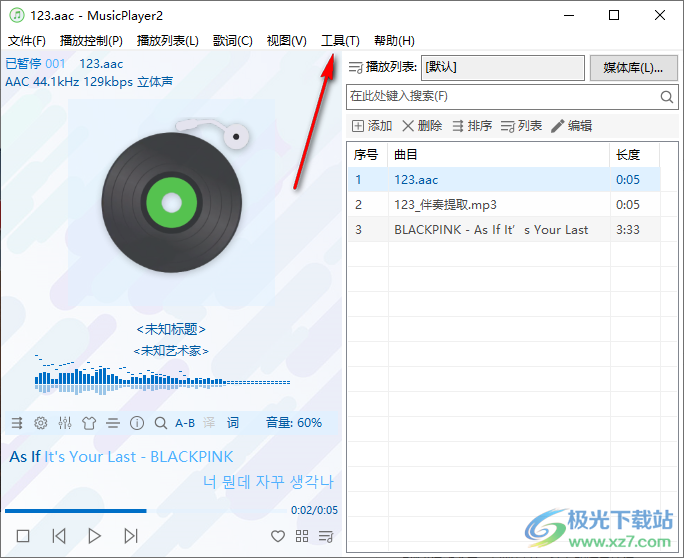Viewport: 684px width, 558px height.
Task: Click the vinyl album cover
Action: [171, 202]
